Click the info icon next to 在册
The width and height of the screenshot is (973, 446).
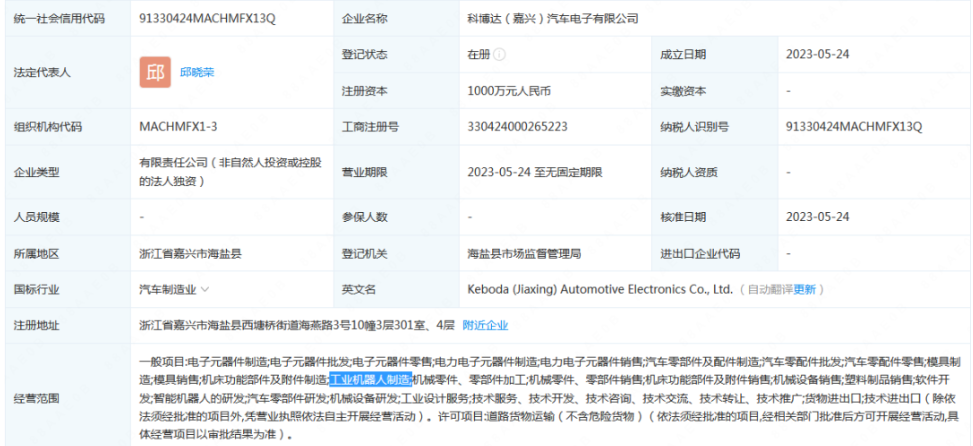500,55
